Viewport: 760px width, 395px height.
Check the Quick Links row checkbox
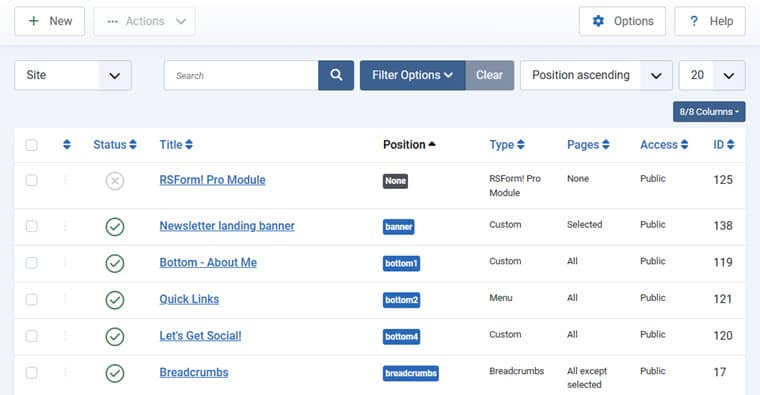coord(32,299)
